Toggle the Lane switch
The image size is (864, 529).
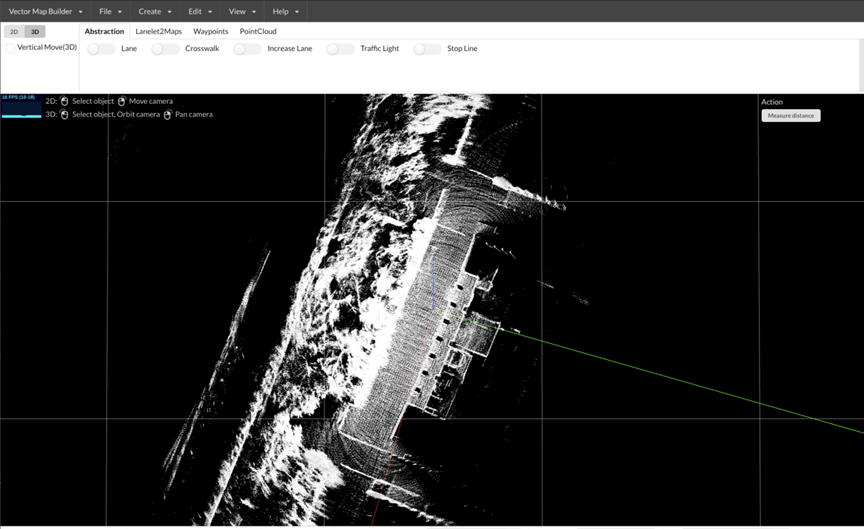101,49
